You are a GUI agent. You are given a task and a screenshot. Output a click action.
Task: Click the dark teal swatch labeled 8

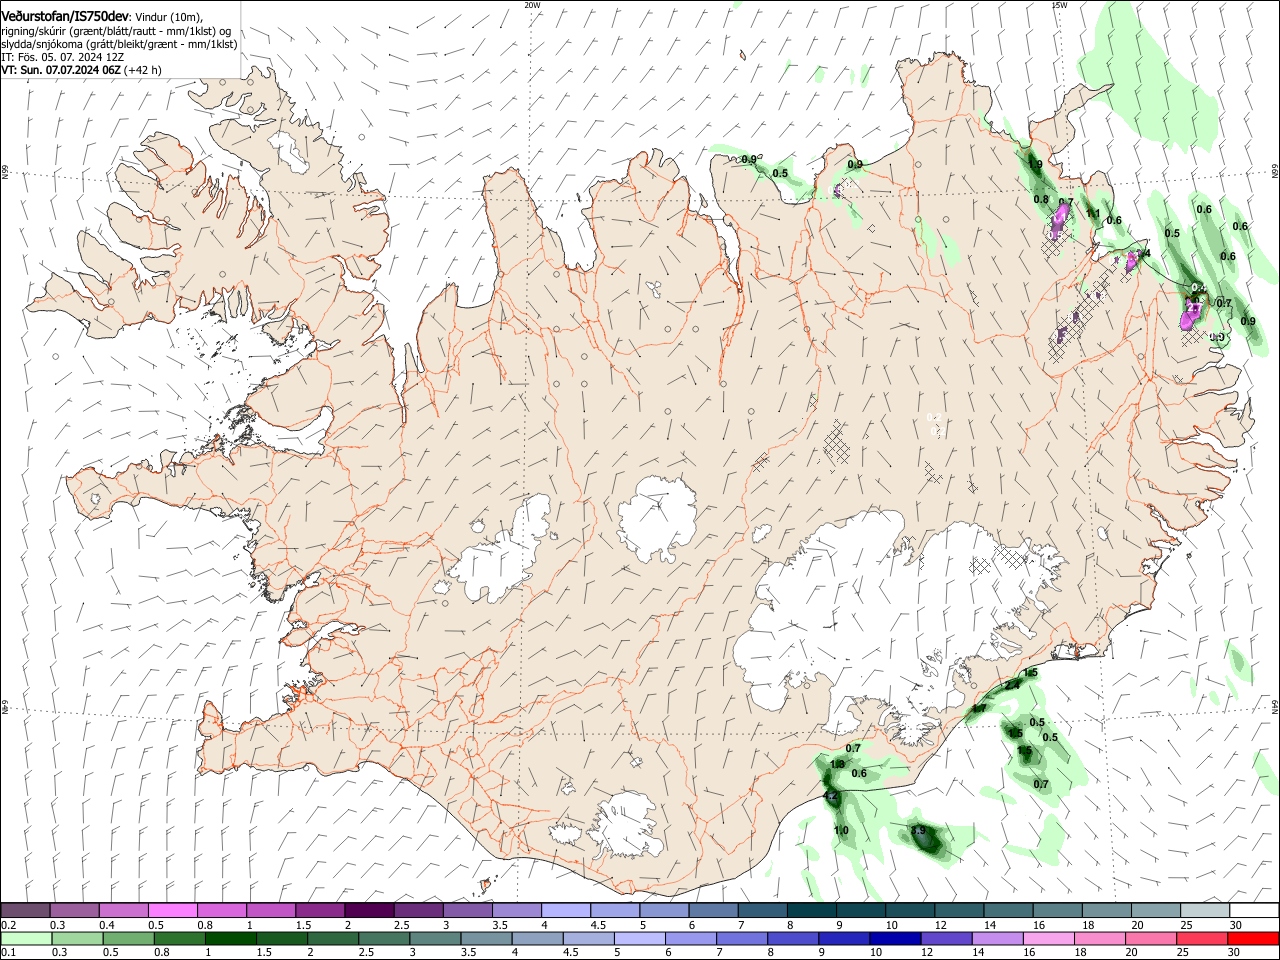tap(812, 910)
